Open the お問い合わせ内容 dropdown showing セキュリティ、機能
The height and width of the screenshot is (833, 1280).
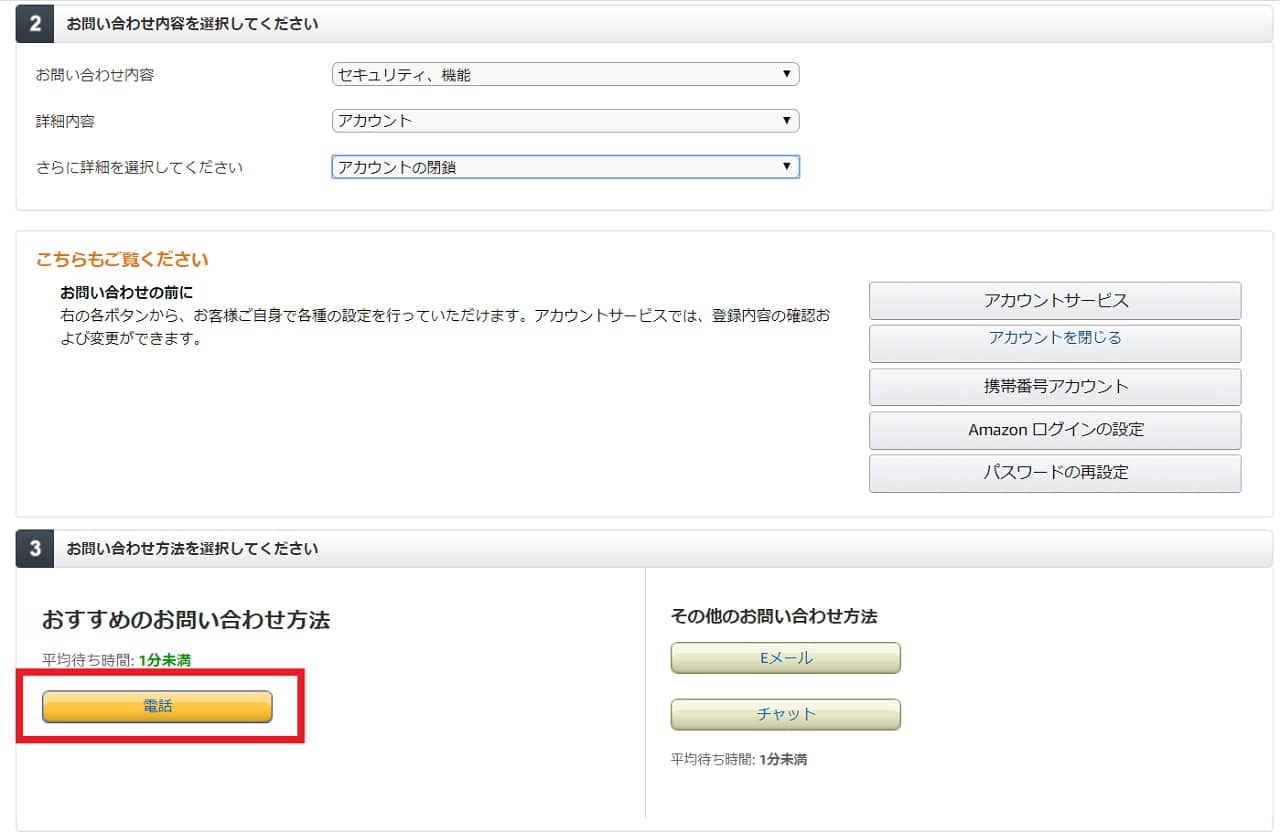click(565, 74)
